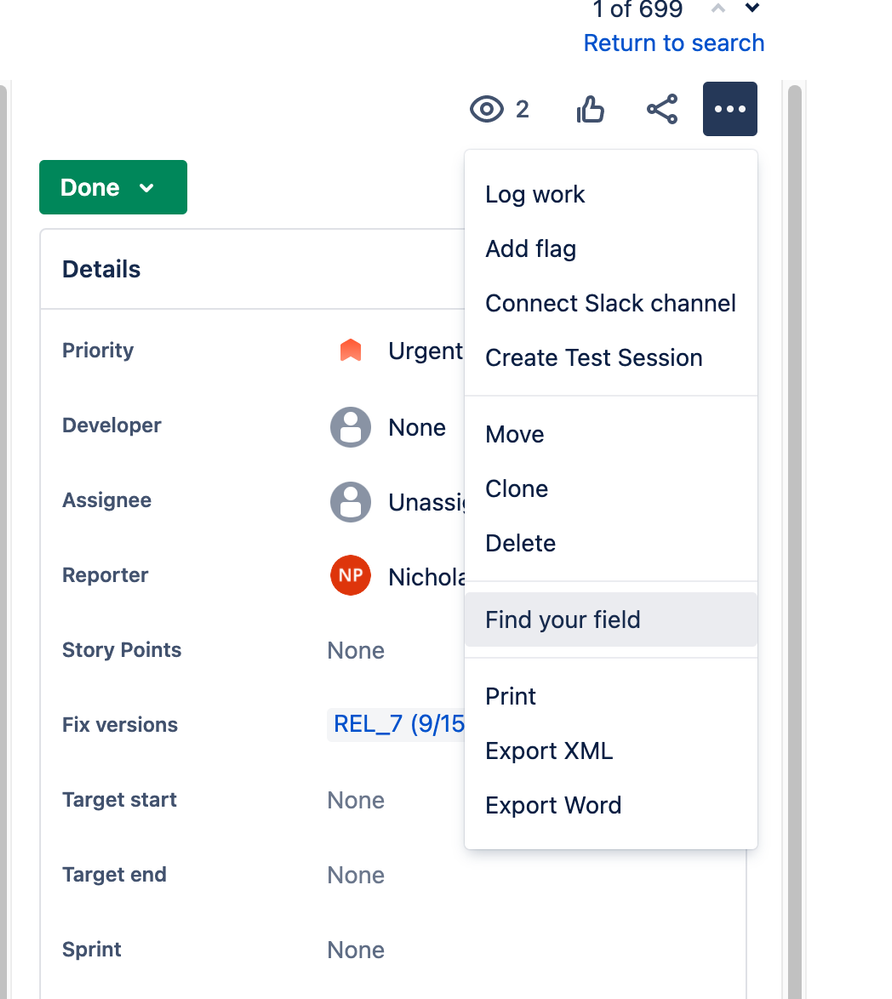Click the Developer avatar icon
892x999 pixels.
[x=350, y=427]
